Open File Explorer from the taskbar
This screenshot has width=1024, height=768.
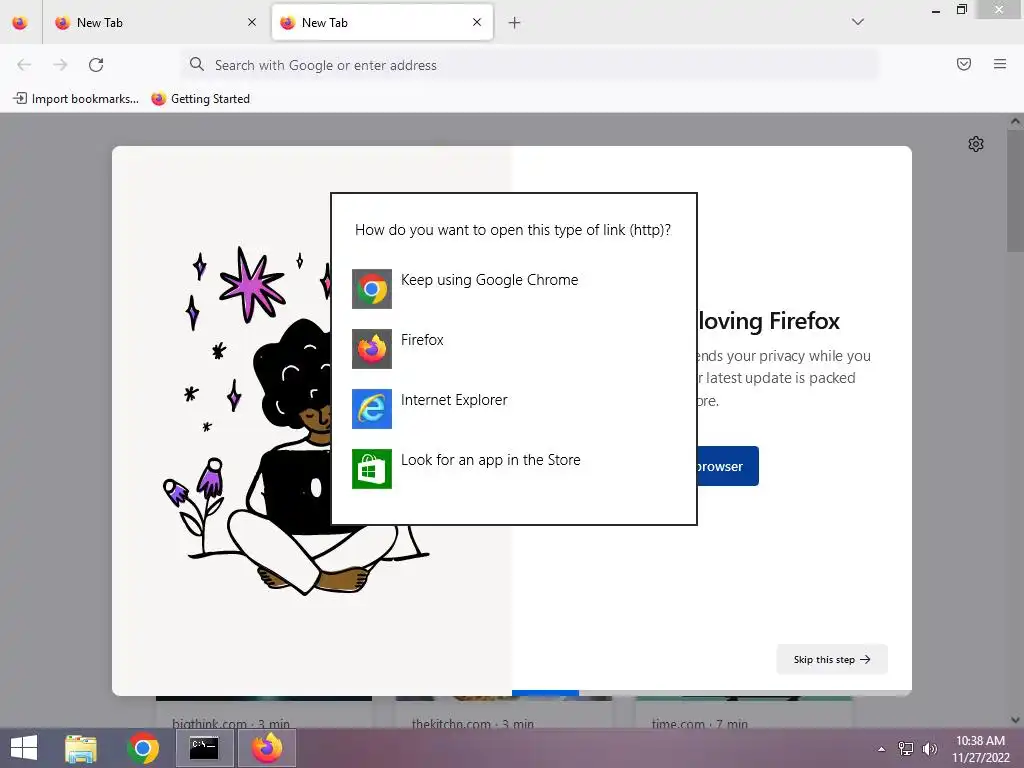(81, 748)
